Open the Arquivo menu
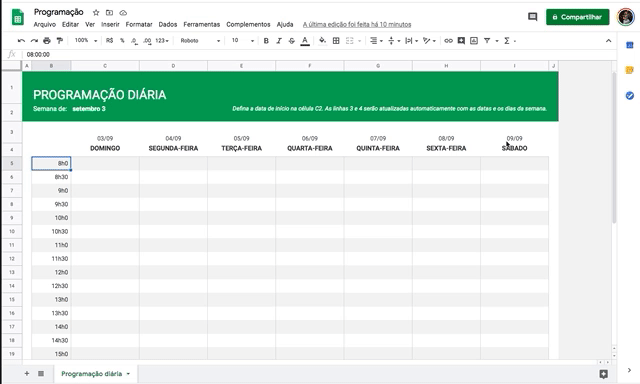640x384 pixels. pyautogui.click(x=44, y=24)
